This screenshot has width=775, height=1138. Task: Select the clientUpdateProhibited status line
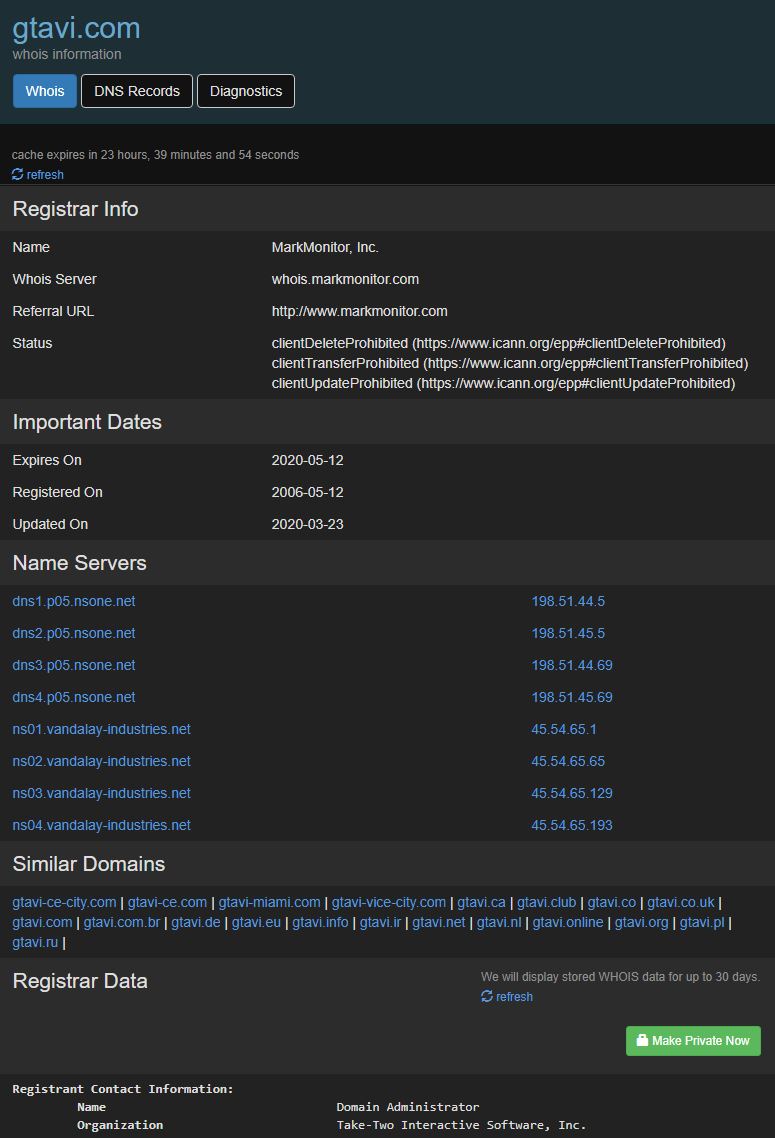(504, 382)
